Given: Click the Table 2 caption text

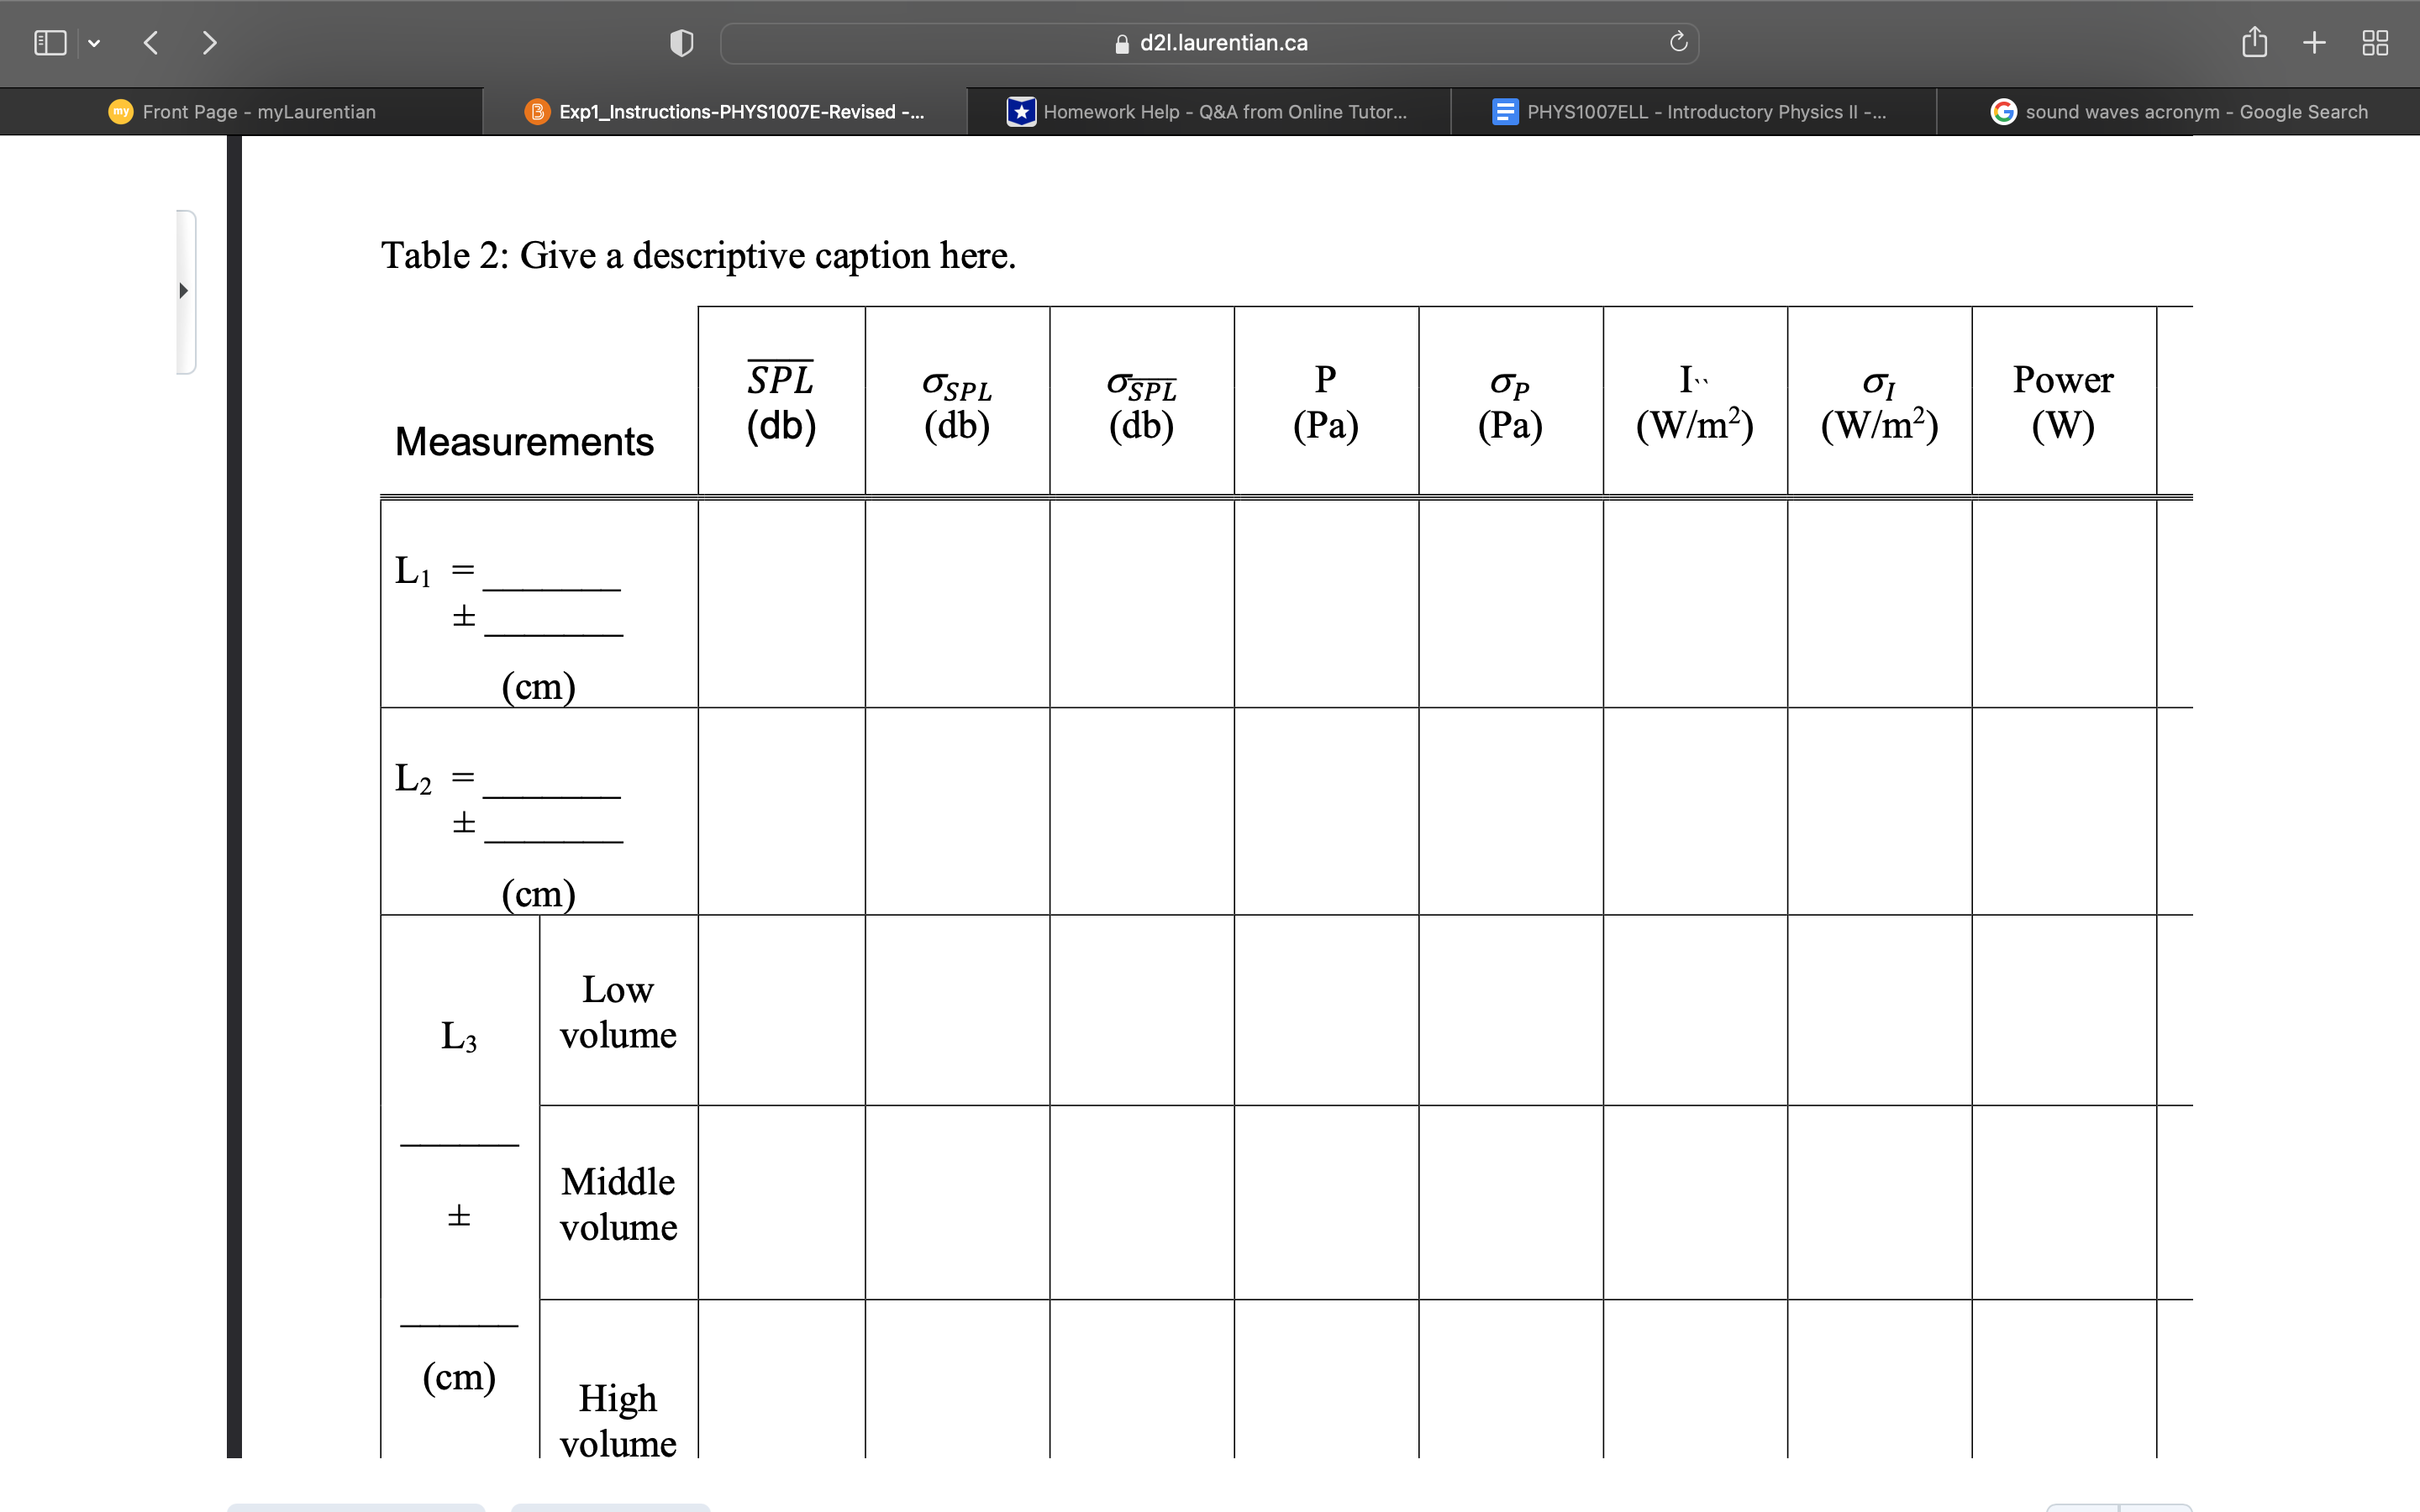Looking at the screenshot, I should click(698, 256).
